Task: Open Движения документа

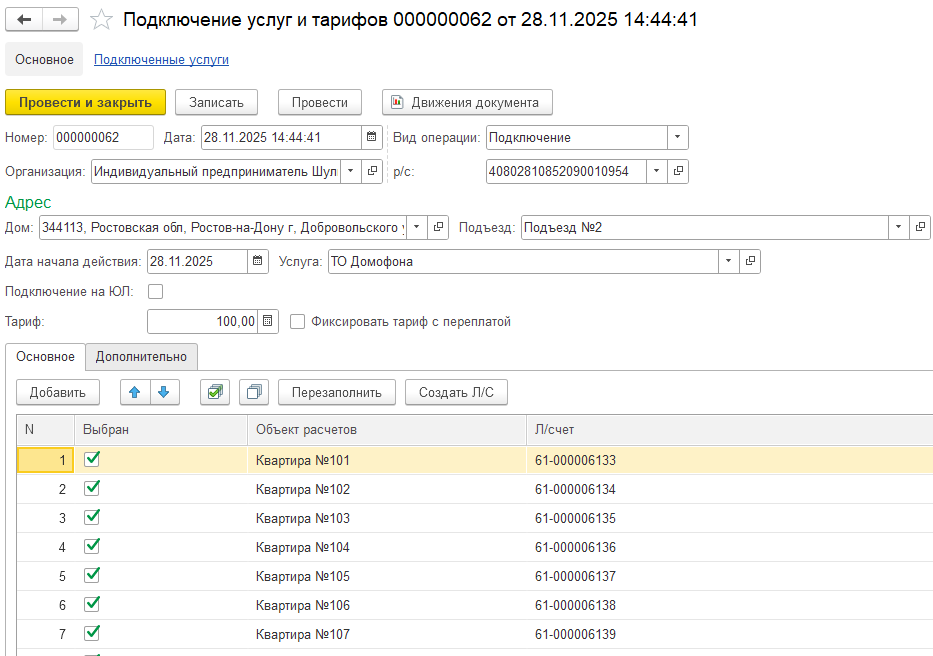Action: (467, 102)
